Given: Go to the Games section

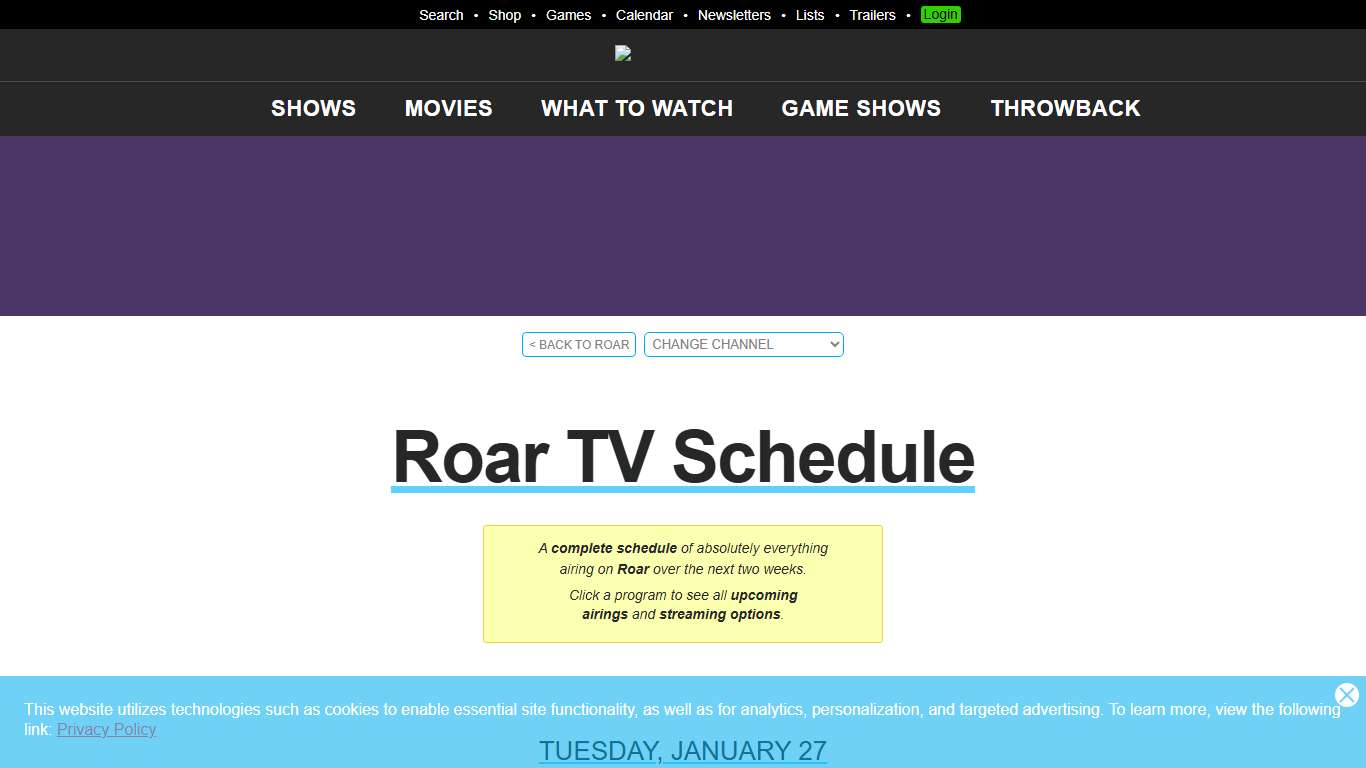Looking at the screenshot, I should (x=569, y=15).
